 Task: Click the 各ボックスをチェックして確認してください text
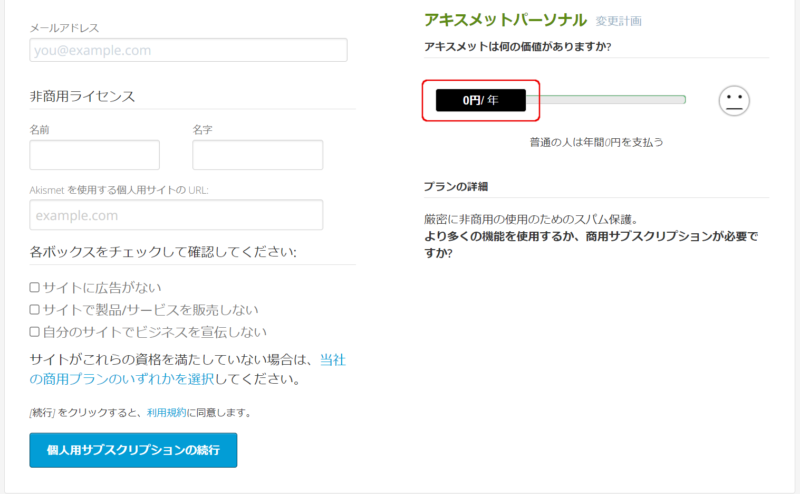(163, 252)
